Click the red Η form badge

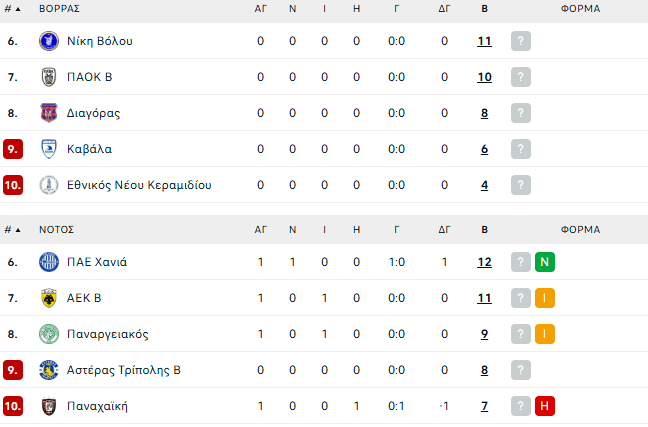(545, 406)
